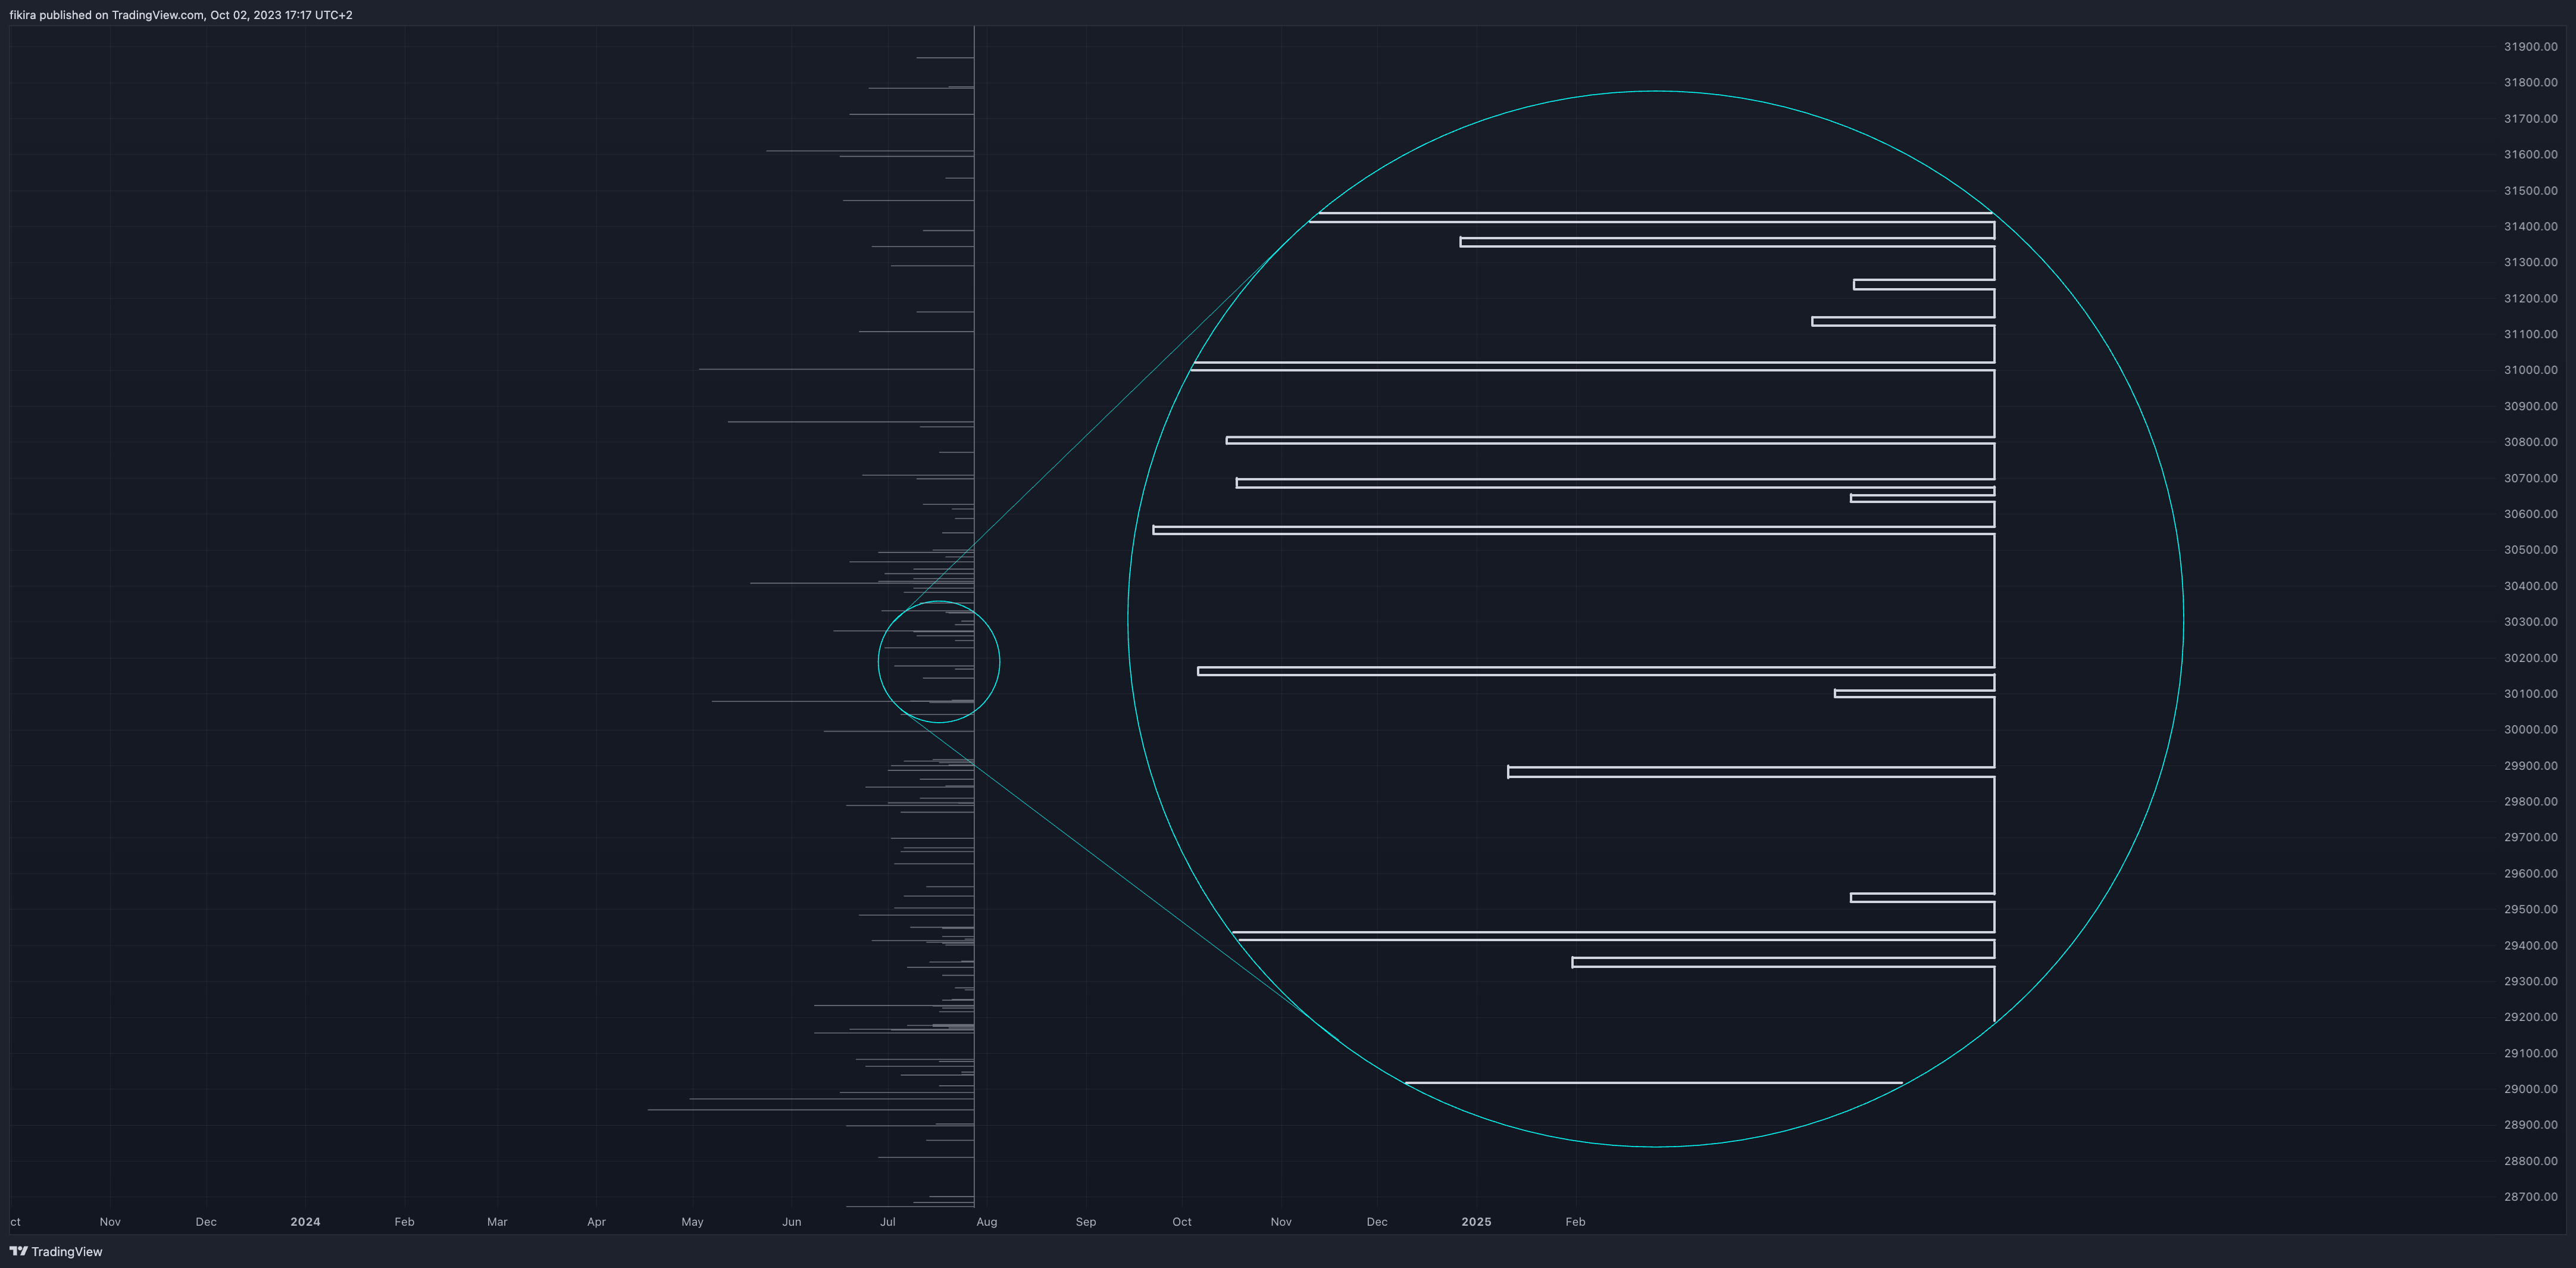Click the 31000.00 price label
Screen dimensions: 2576x1268
click(x=2530, y=370)
